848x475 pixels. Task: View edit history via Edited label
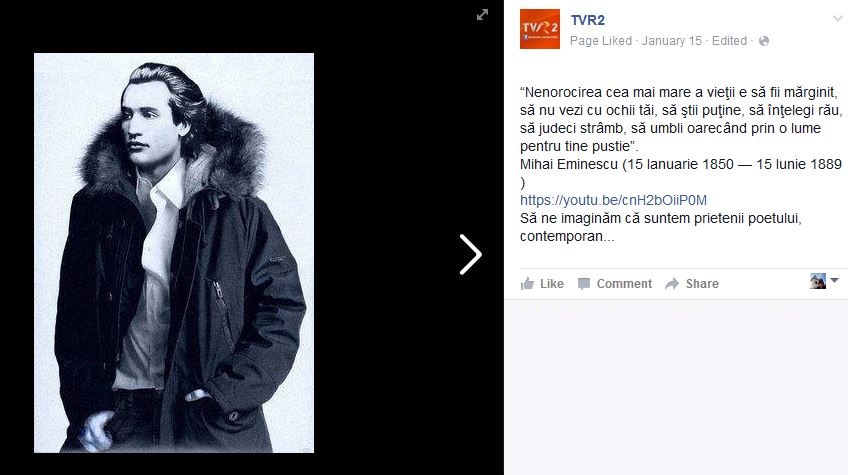pyautogui.click(x=729, y=41)
